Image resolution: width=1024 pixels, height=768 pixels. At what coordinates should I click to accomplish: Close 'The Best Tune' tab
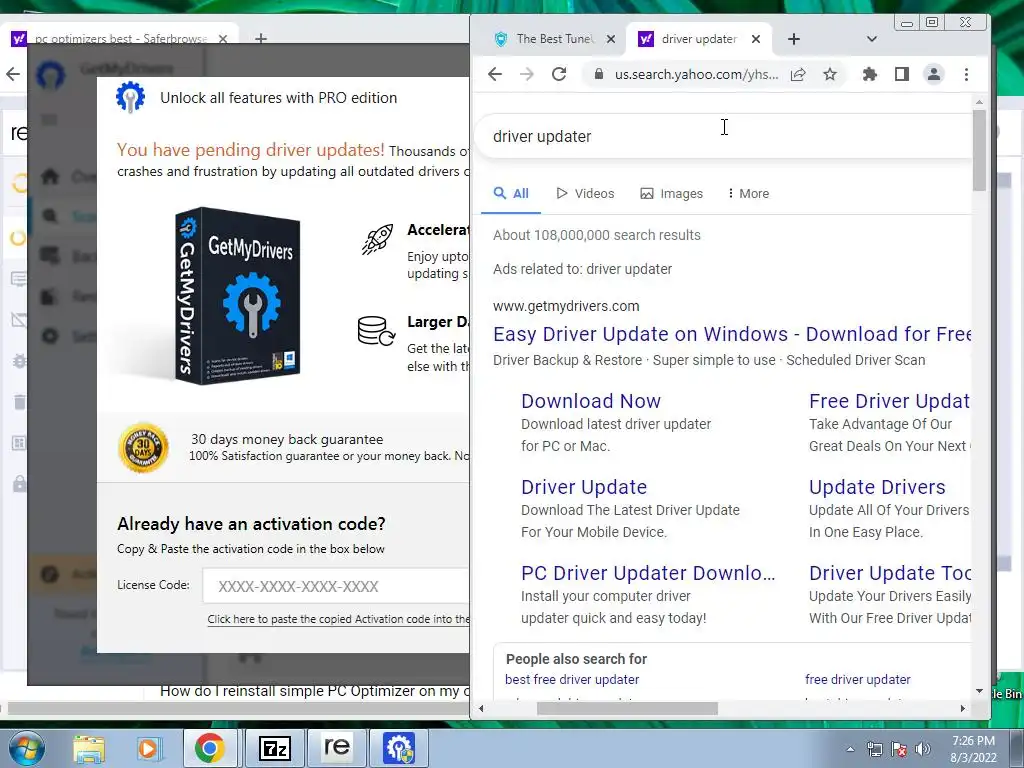(x=611, y=39)
